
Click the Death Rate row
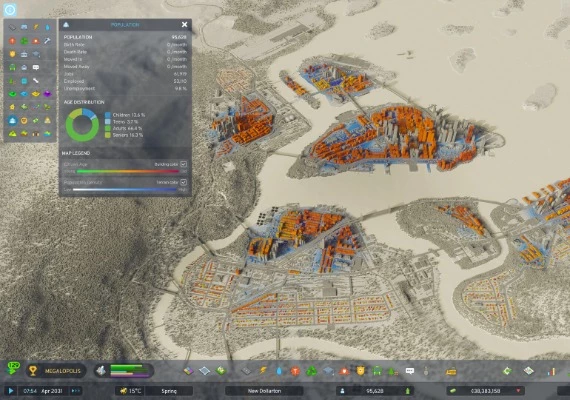point(125,52)
